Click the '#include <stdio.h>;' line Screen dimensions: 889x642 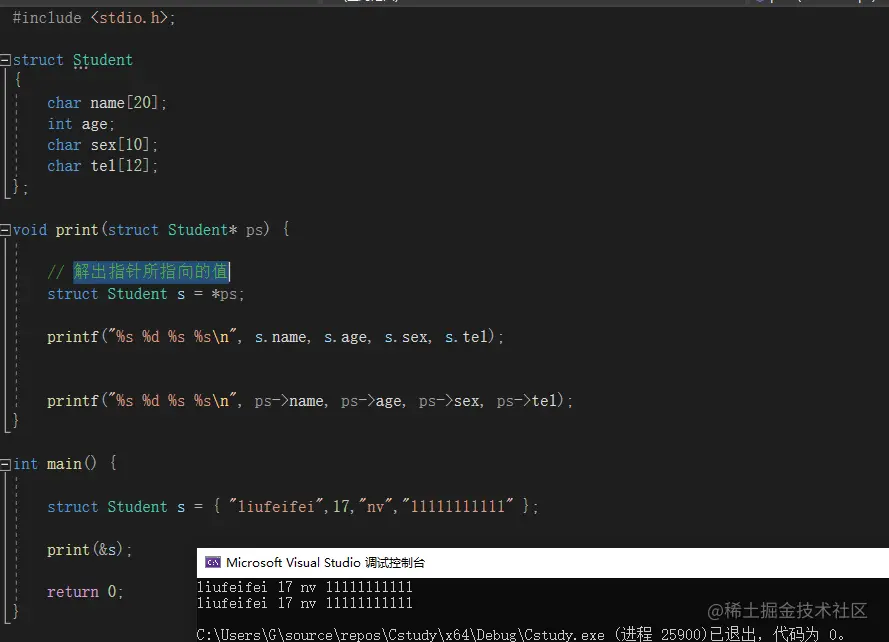click(x=94, y=18)
